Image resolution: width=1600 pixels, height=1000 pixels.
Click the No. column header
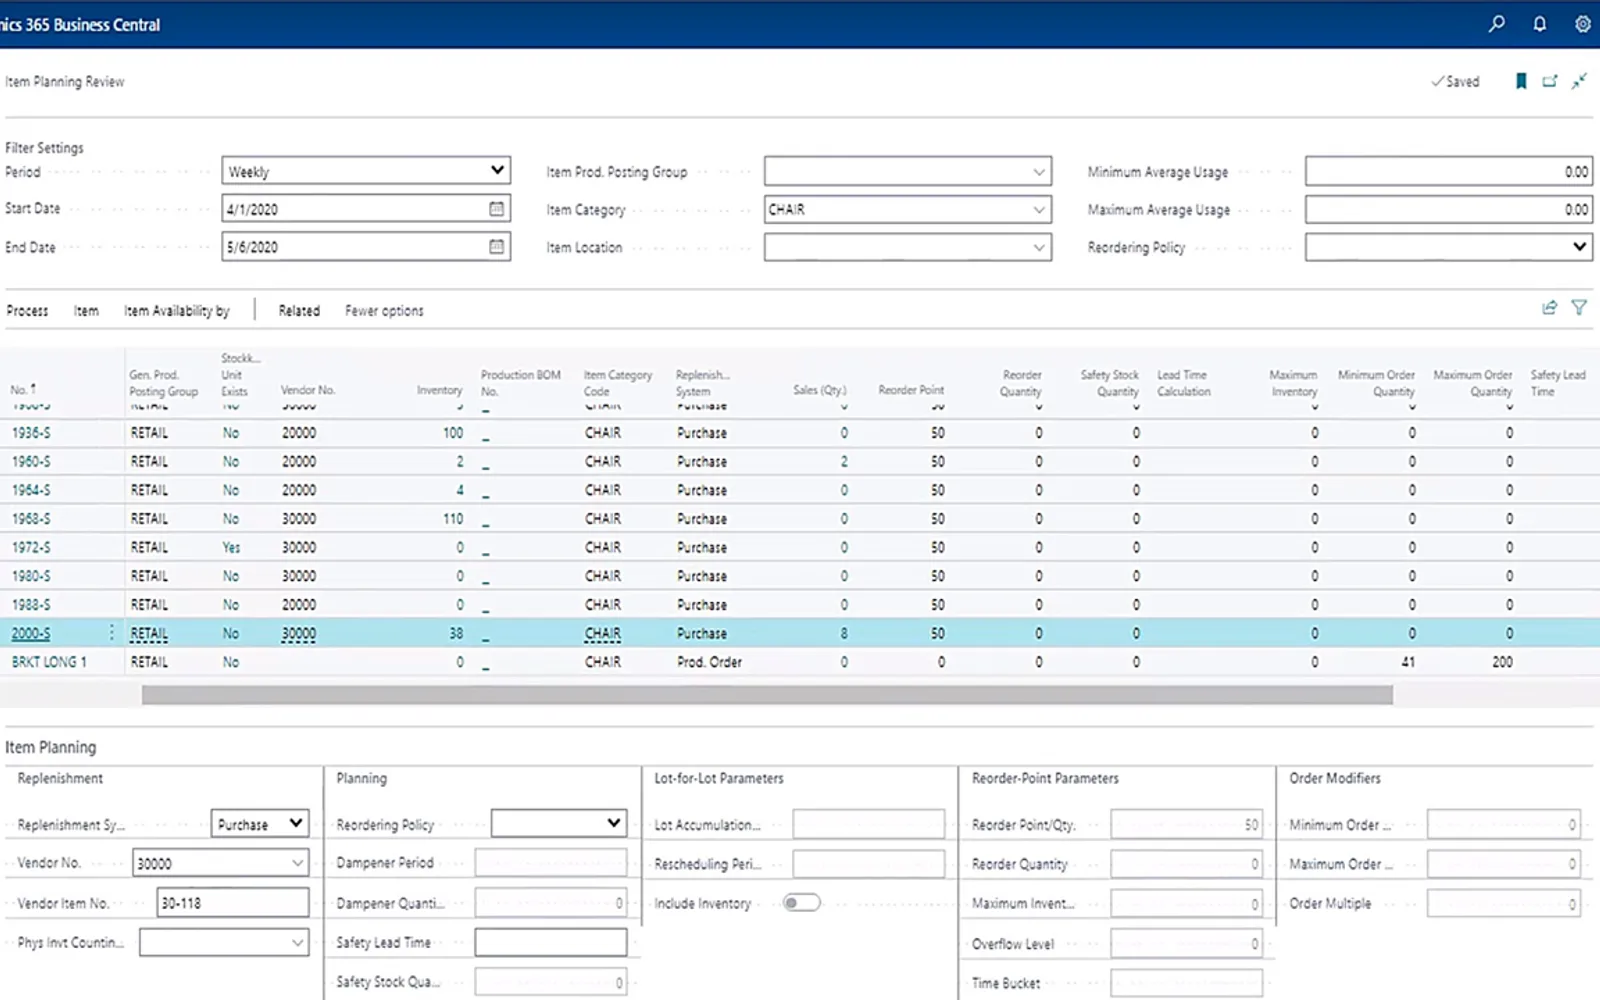23,389
